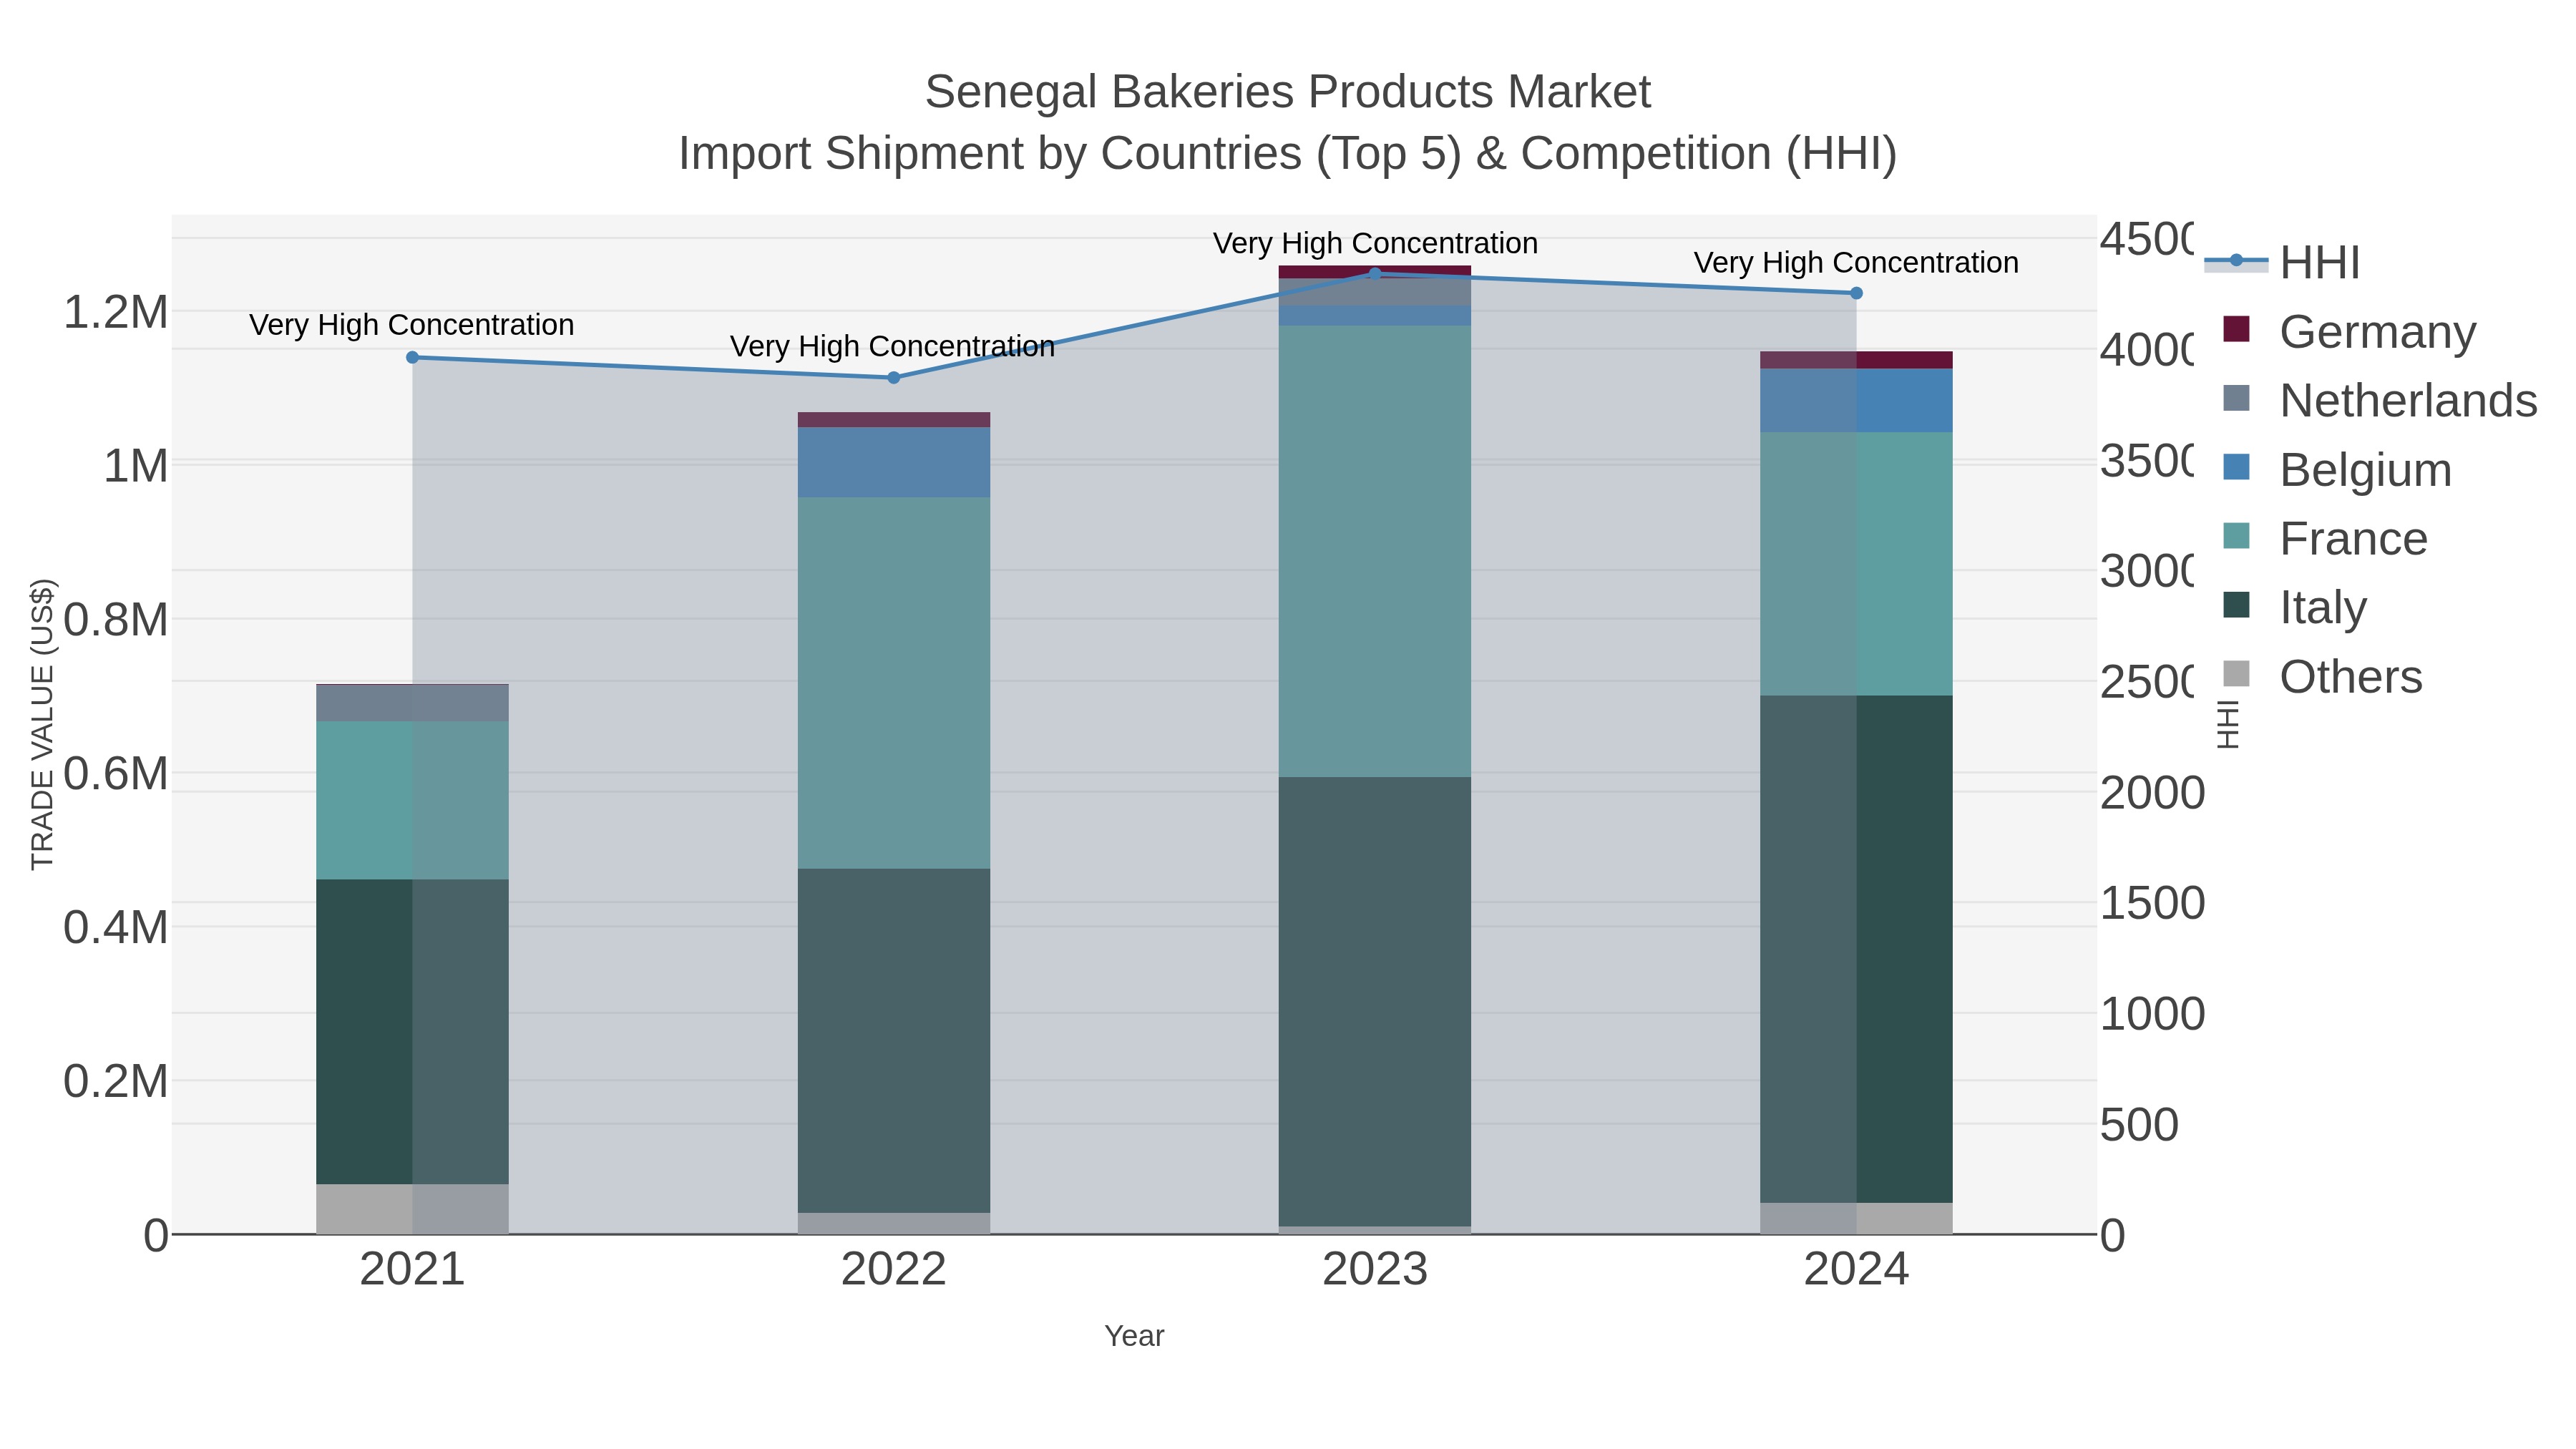Click the 500 HHI axis tick
The image size is (2576, 1449).
[x=2139, y=1125]
